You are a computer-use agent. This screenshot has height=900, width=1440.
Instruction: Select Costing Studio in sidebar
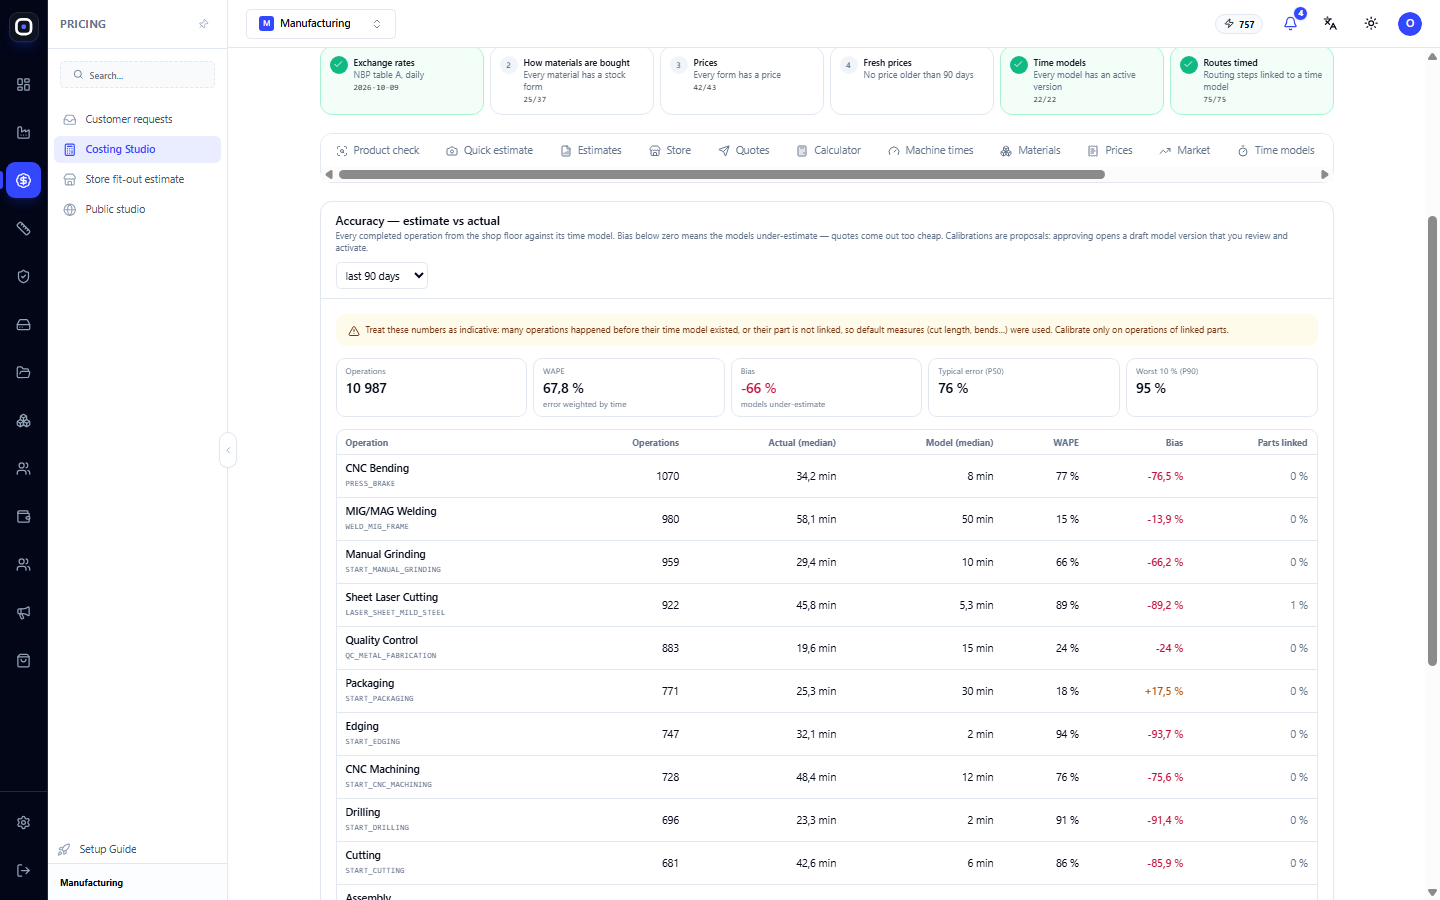[137, 149]
